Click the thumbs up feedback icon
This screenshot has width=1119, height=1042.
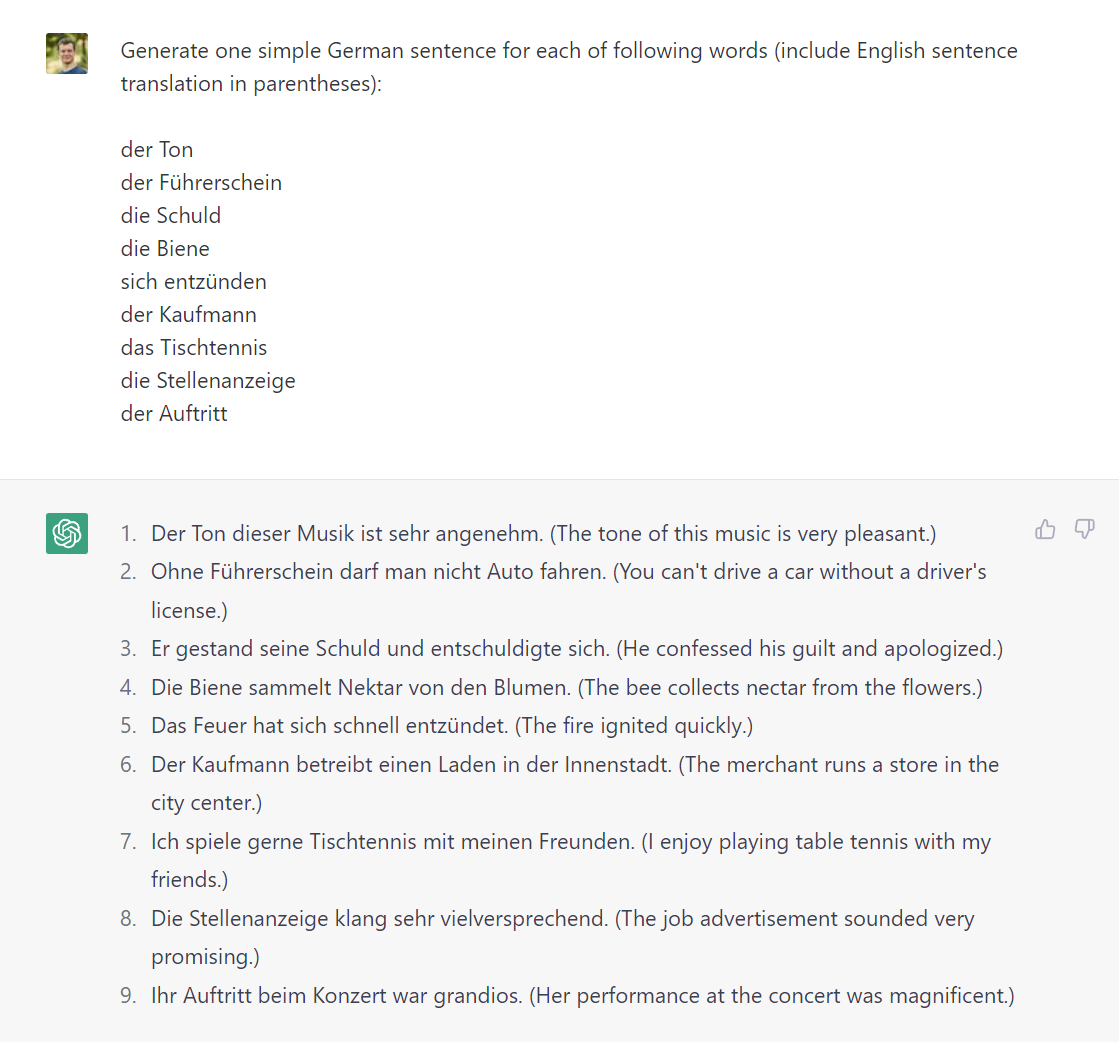[1045, 529]
